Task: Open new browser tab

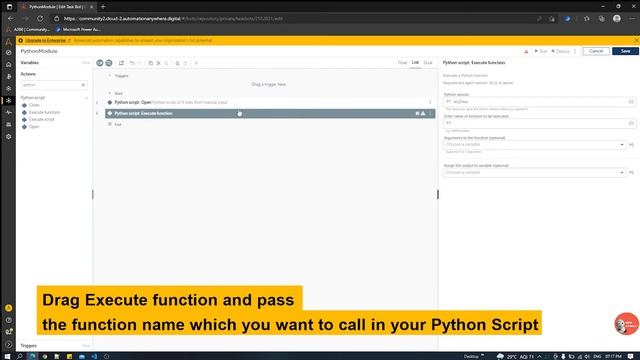Action: click(103, 7)
